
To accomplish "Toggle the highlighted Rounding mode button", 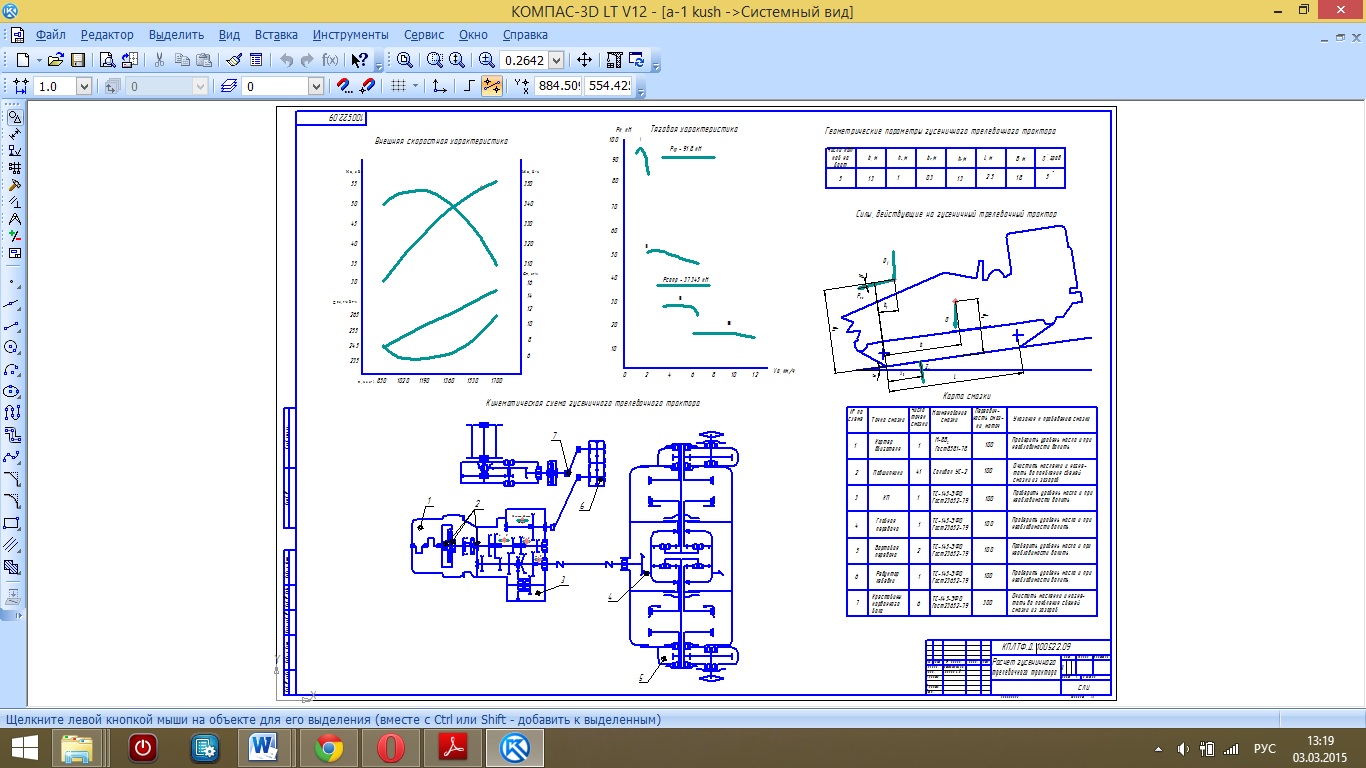I will [491, 86].
